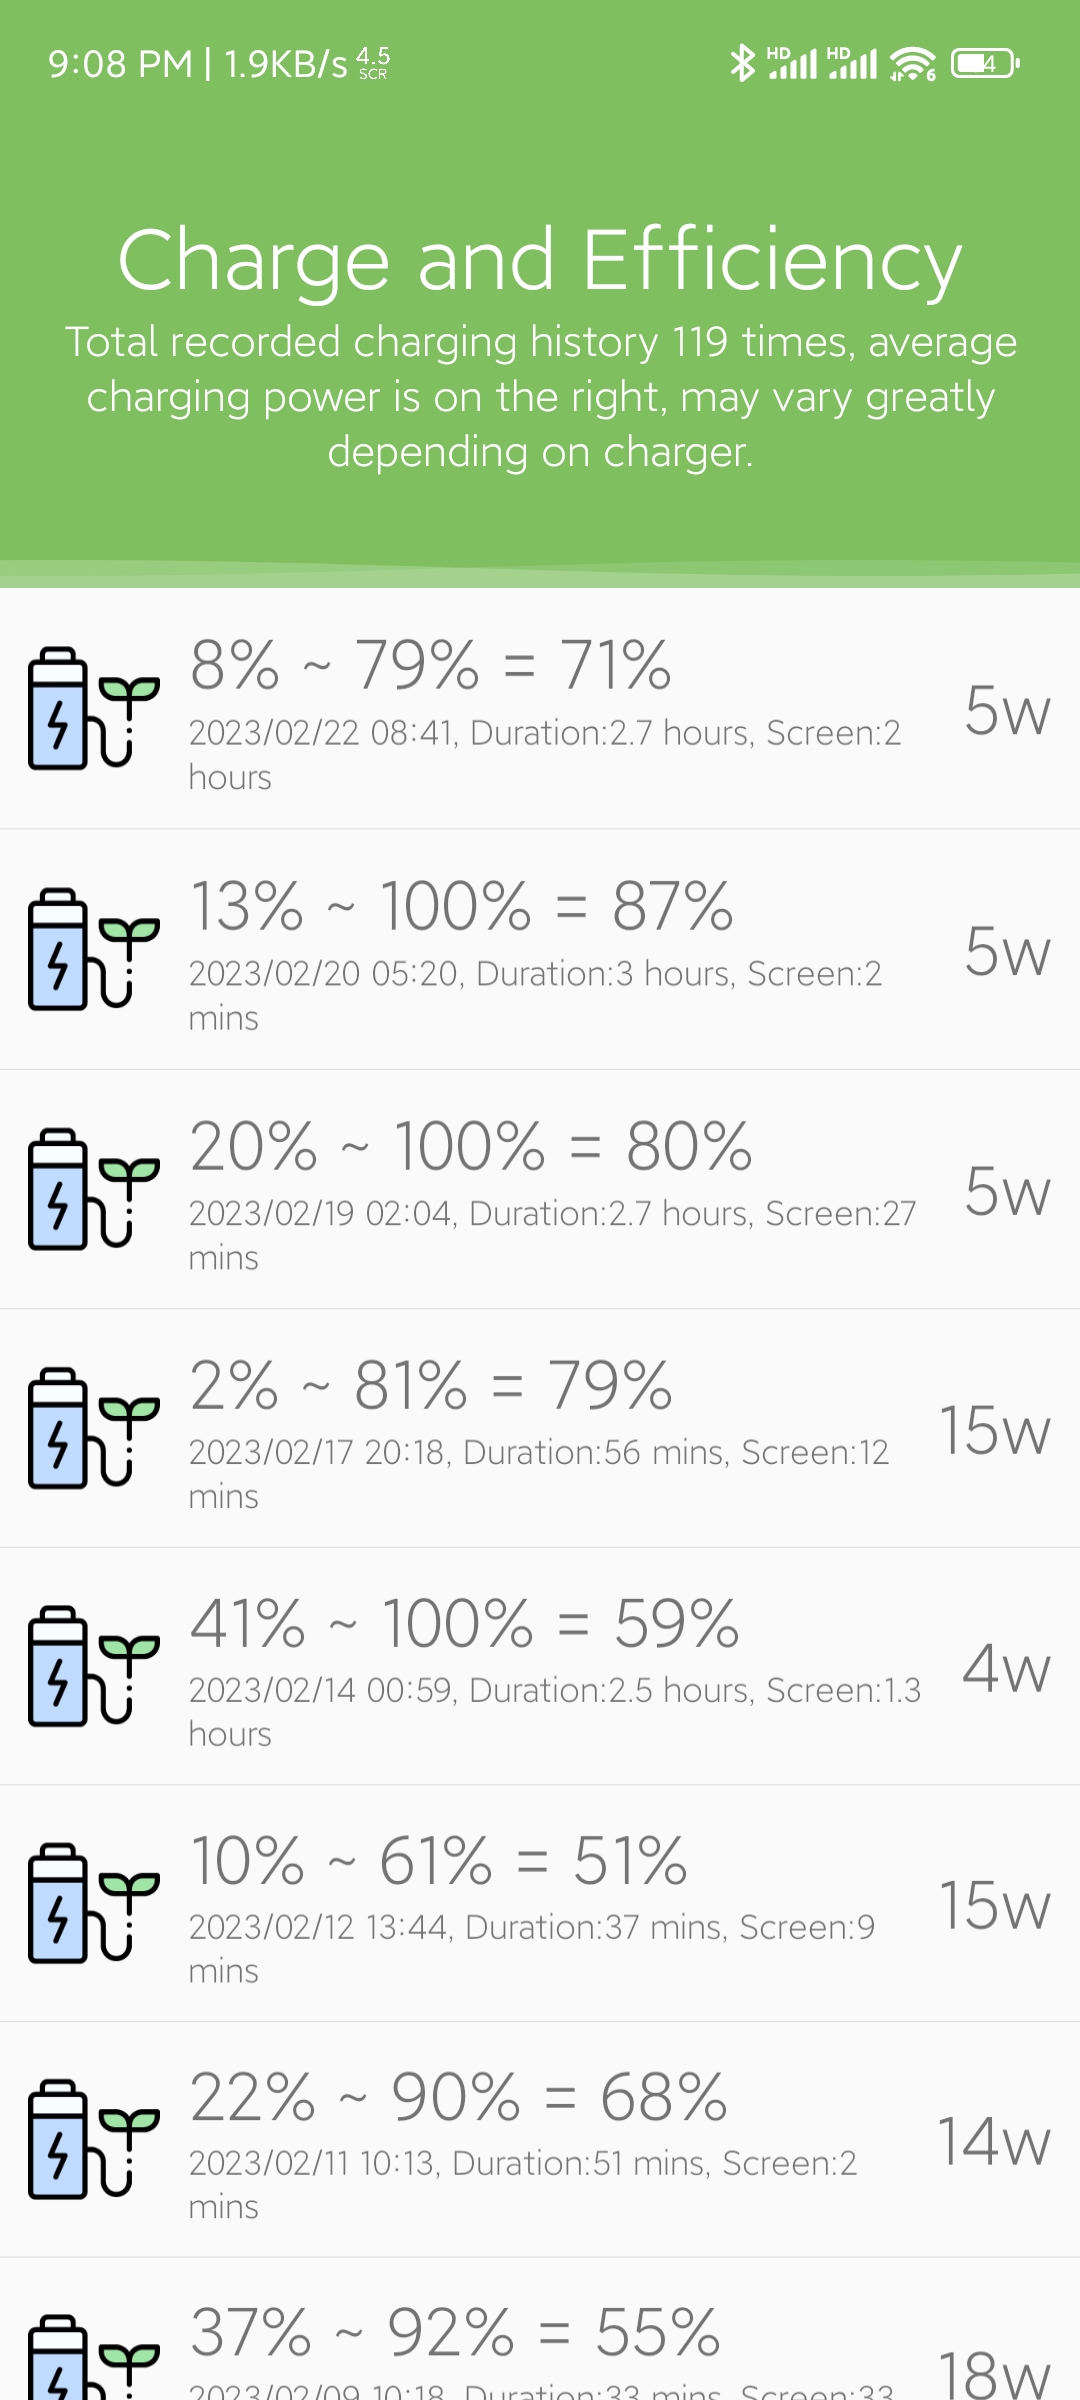The image size is (1080, 2400).
Task: Open the 2023/02/14 00:59 charging record
Action: [x=540, y=1667]
